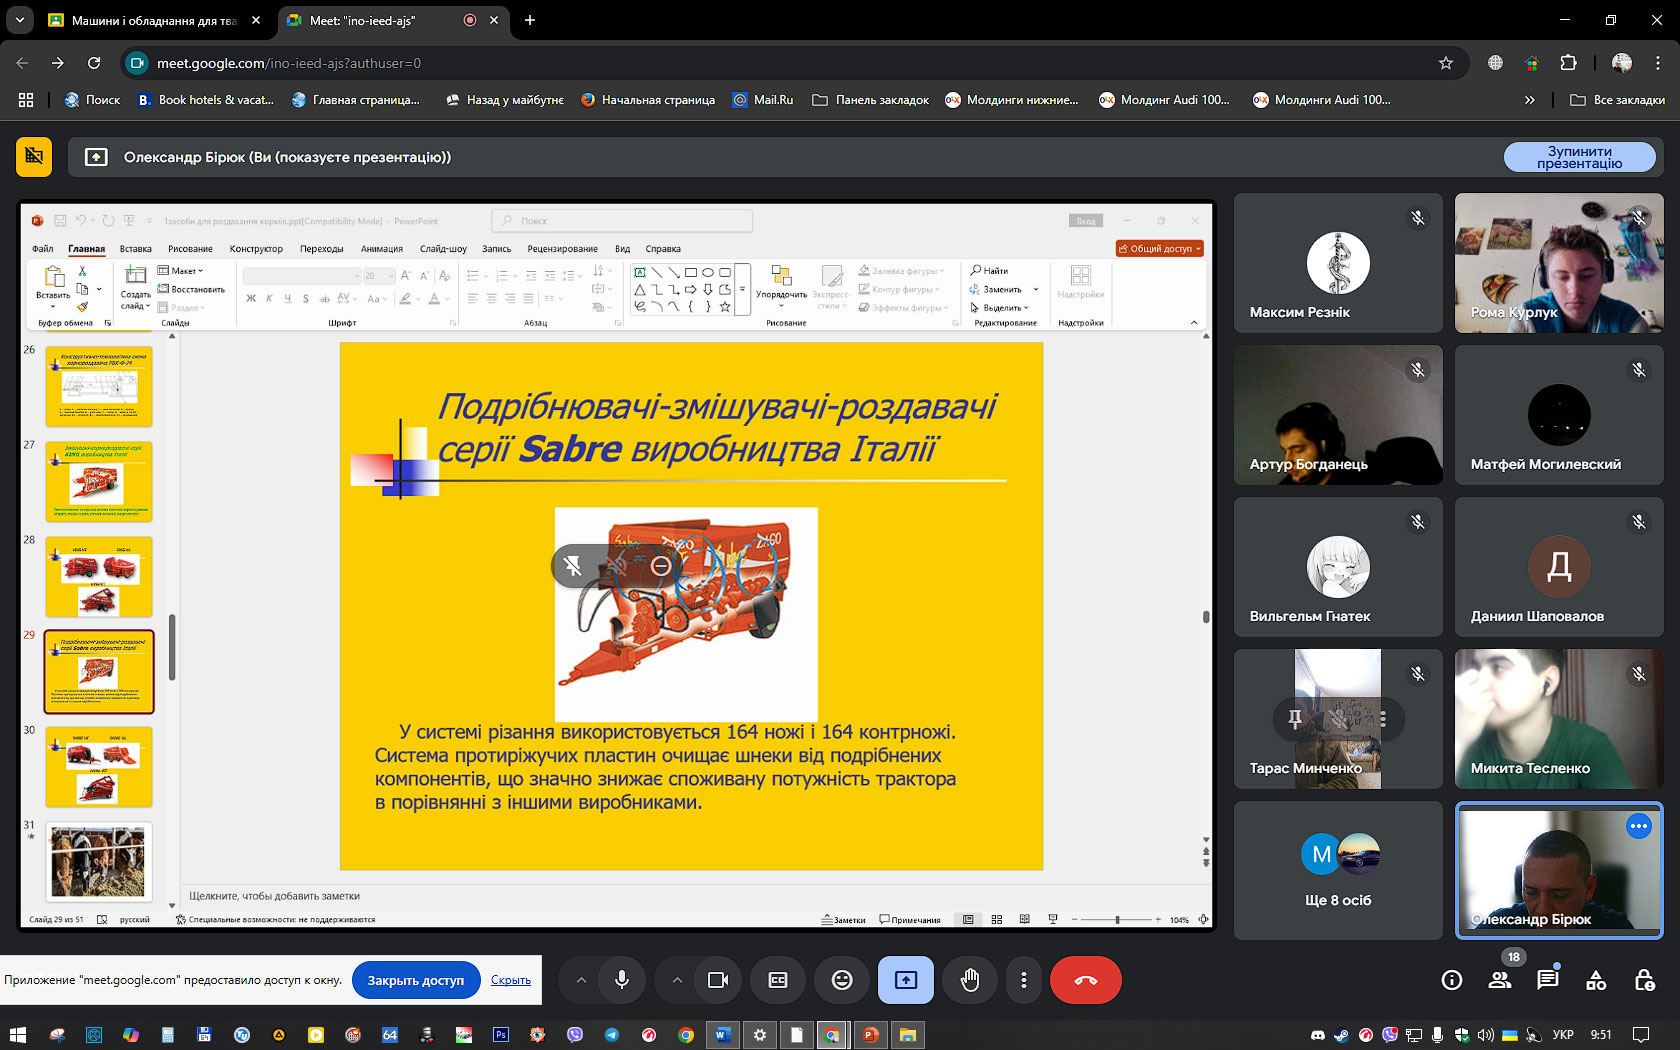The width and height of the screenshot is (1680, 1050).
Task: Open the Примечания comments pane
Action: [910, 920]
